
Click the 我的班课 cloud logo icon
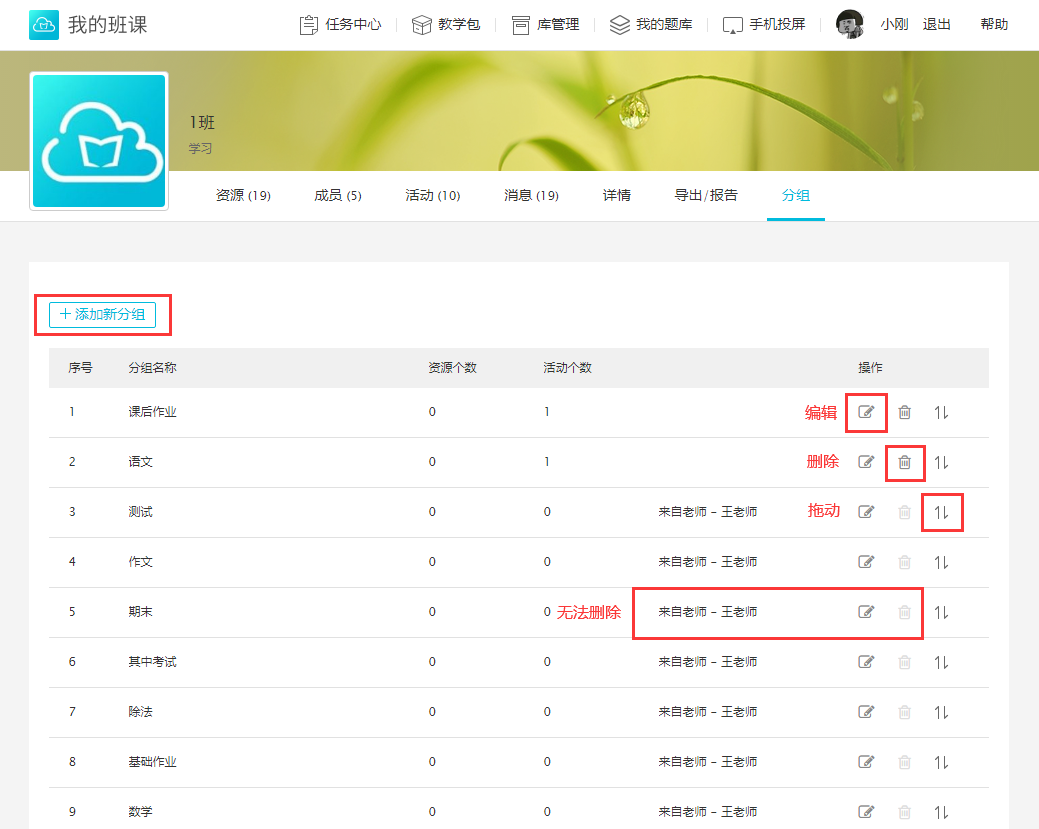(x=44, y=25)
